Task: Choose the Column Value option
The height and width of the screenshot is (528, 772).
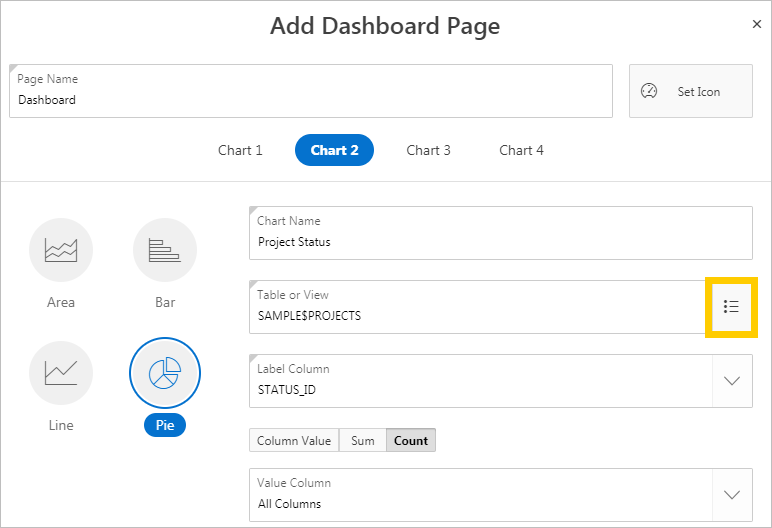Action: pos(294,440)
